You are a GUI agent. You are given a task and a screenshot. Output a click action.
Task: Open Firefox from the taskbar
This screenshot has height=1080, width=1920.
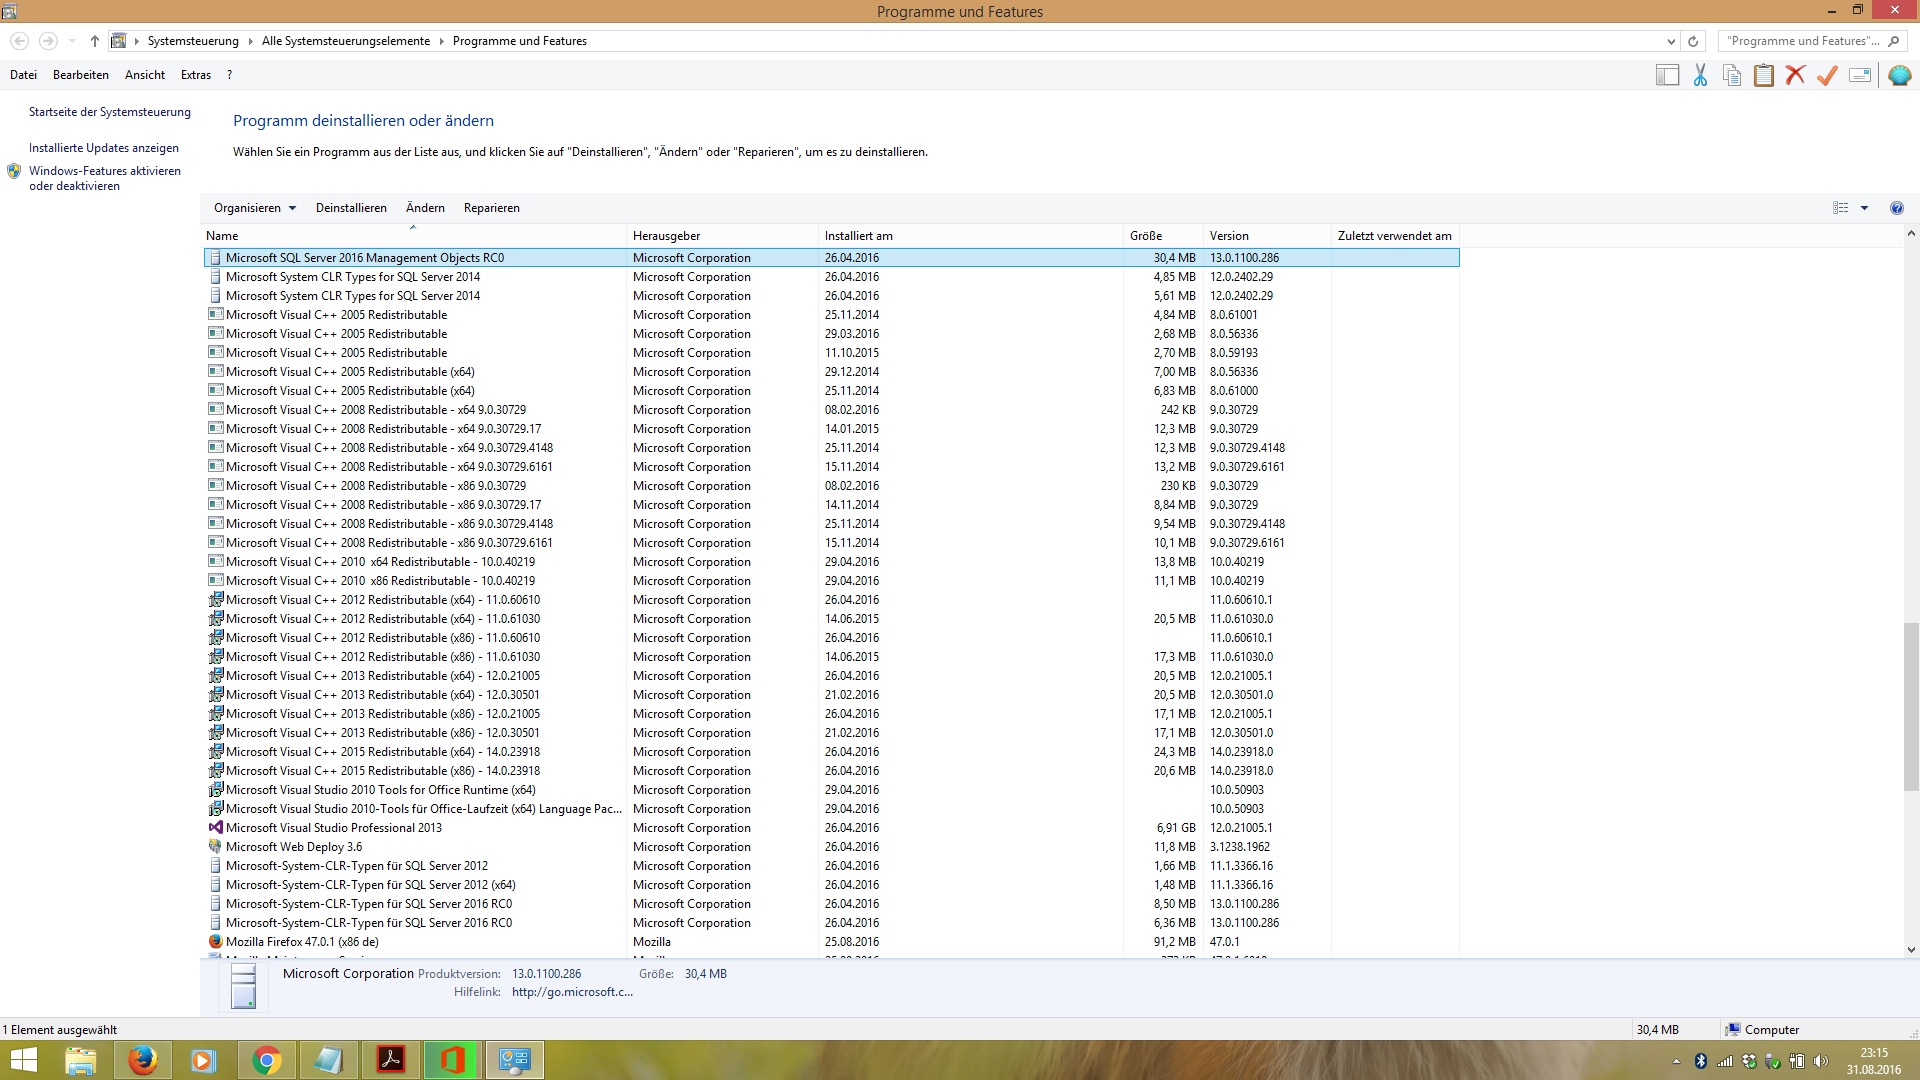pos(142,1060)
